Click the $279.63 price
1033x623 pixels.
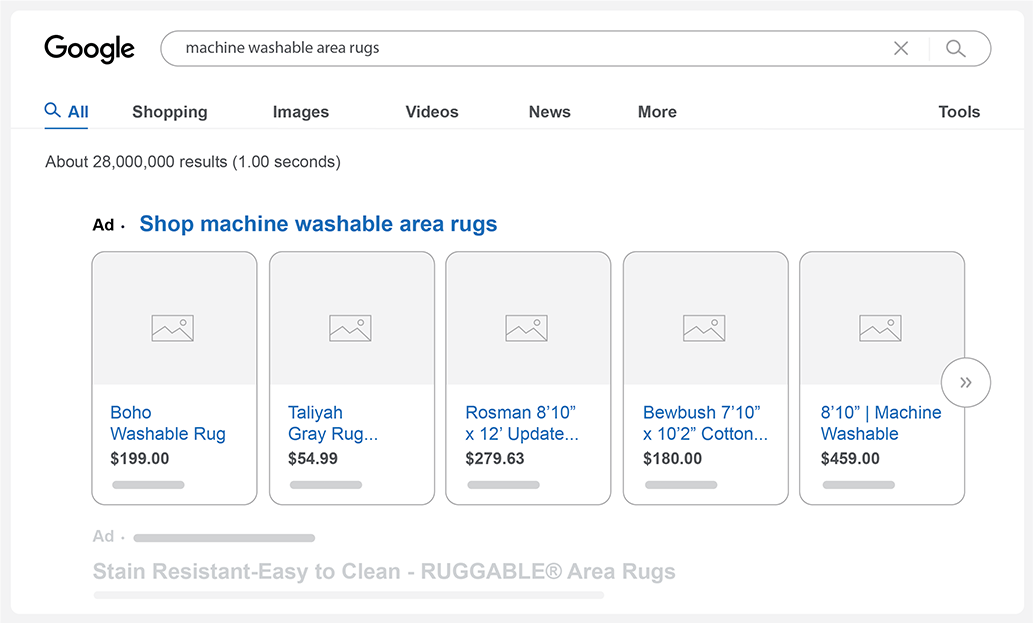pos(495,458)
